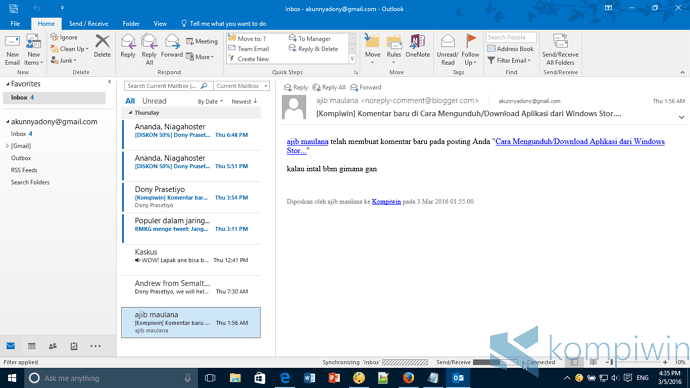Image resolution: width=690 pixels, height=388 pixels.
Task: Minimize the folder pane
Action: tap(110, 82)
